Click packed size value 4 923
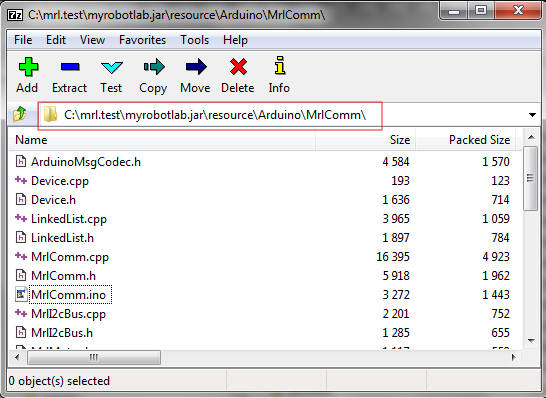Screen dimensions: 546x398 coord(496,257)
